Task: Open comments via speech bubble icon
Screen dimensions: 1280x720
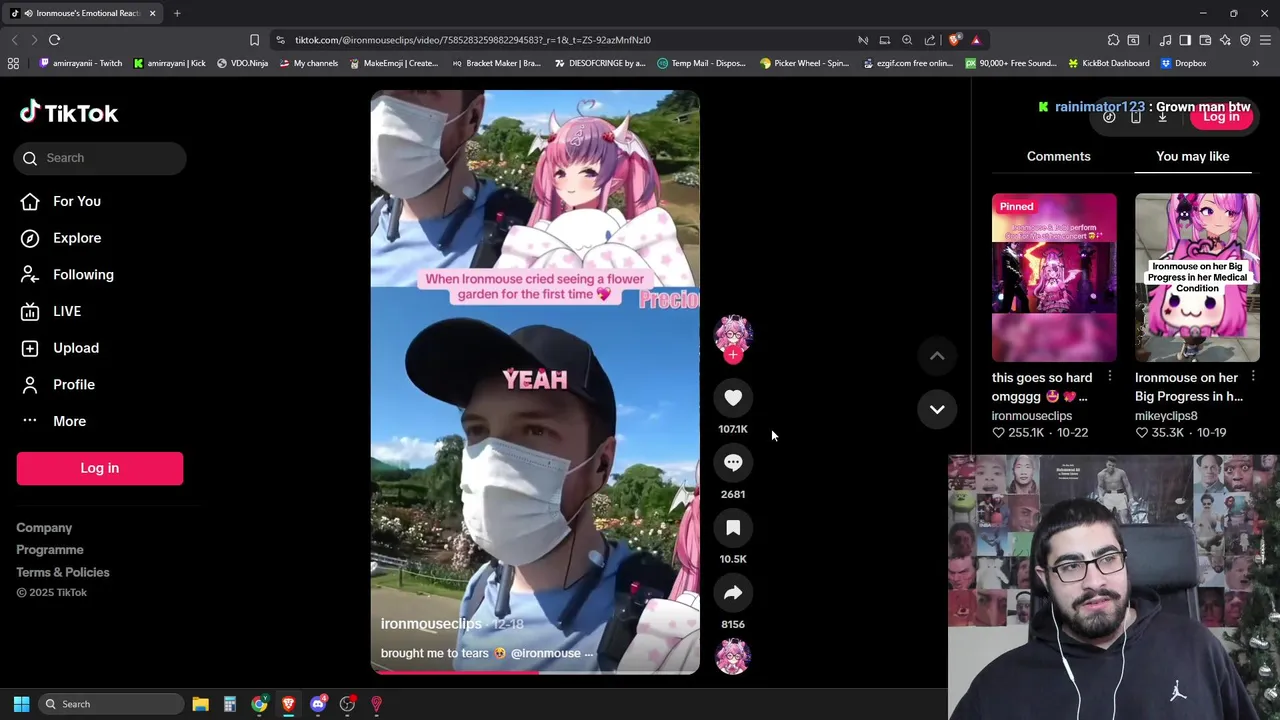Action: click(733, 463)
